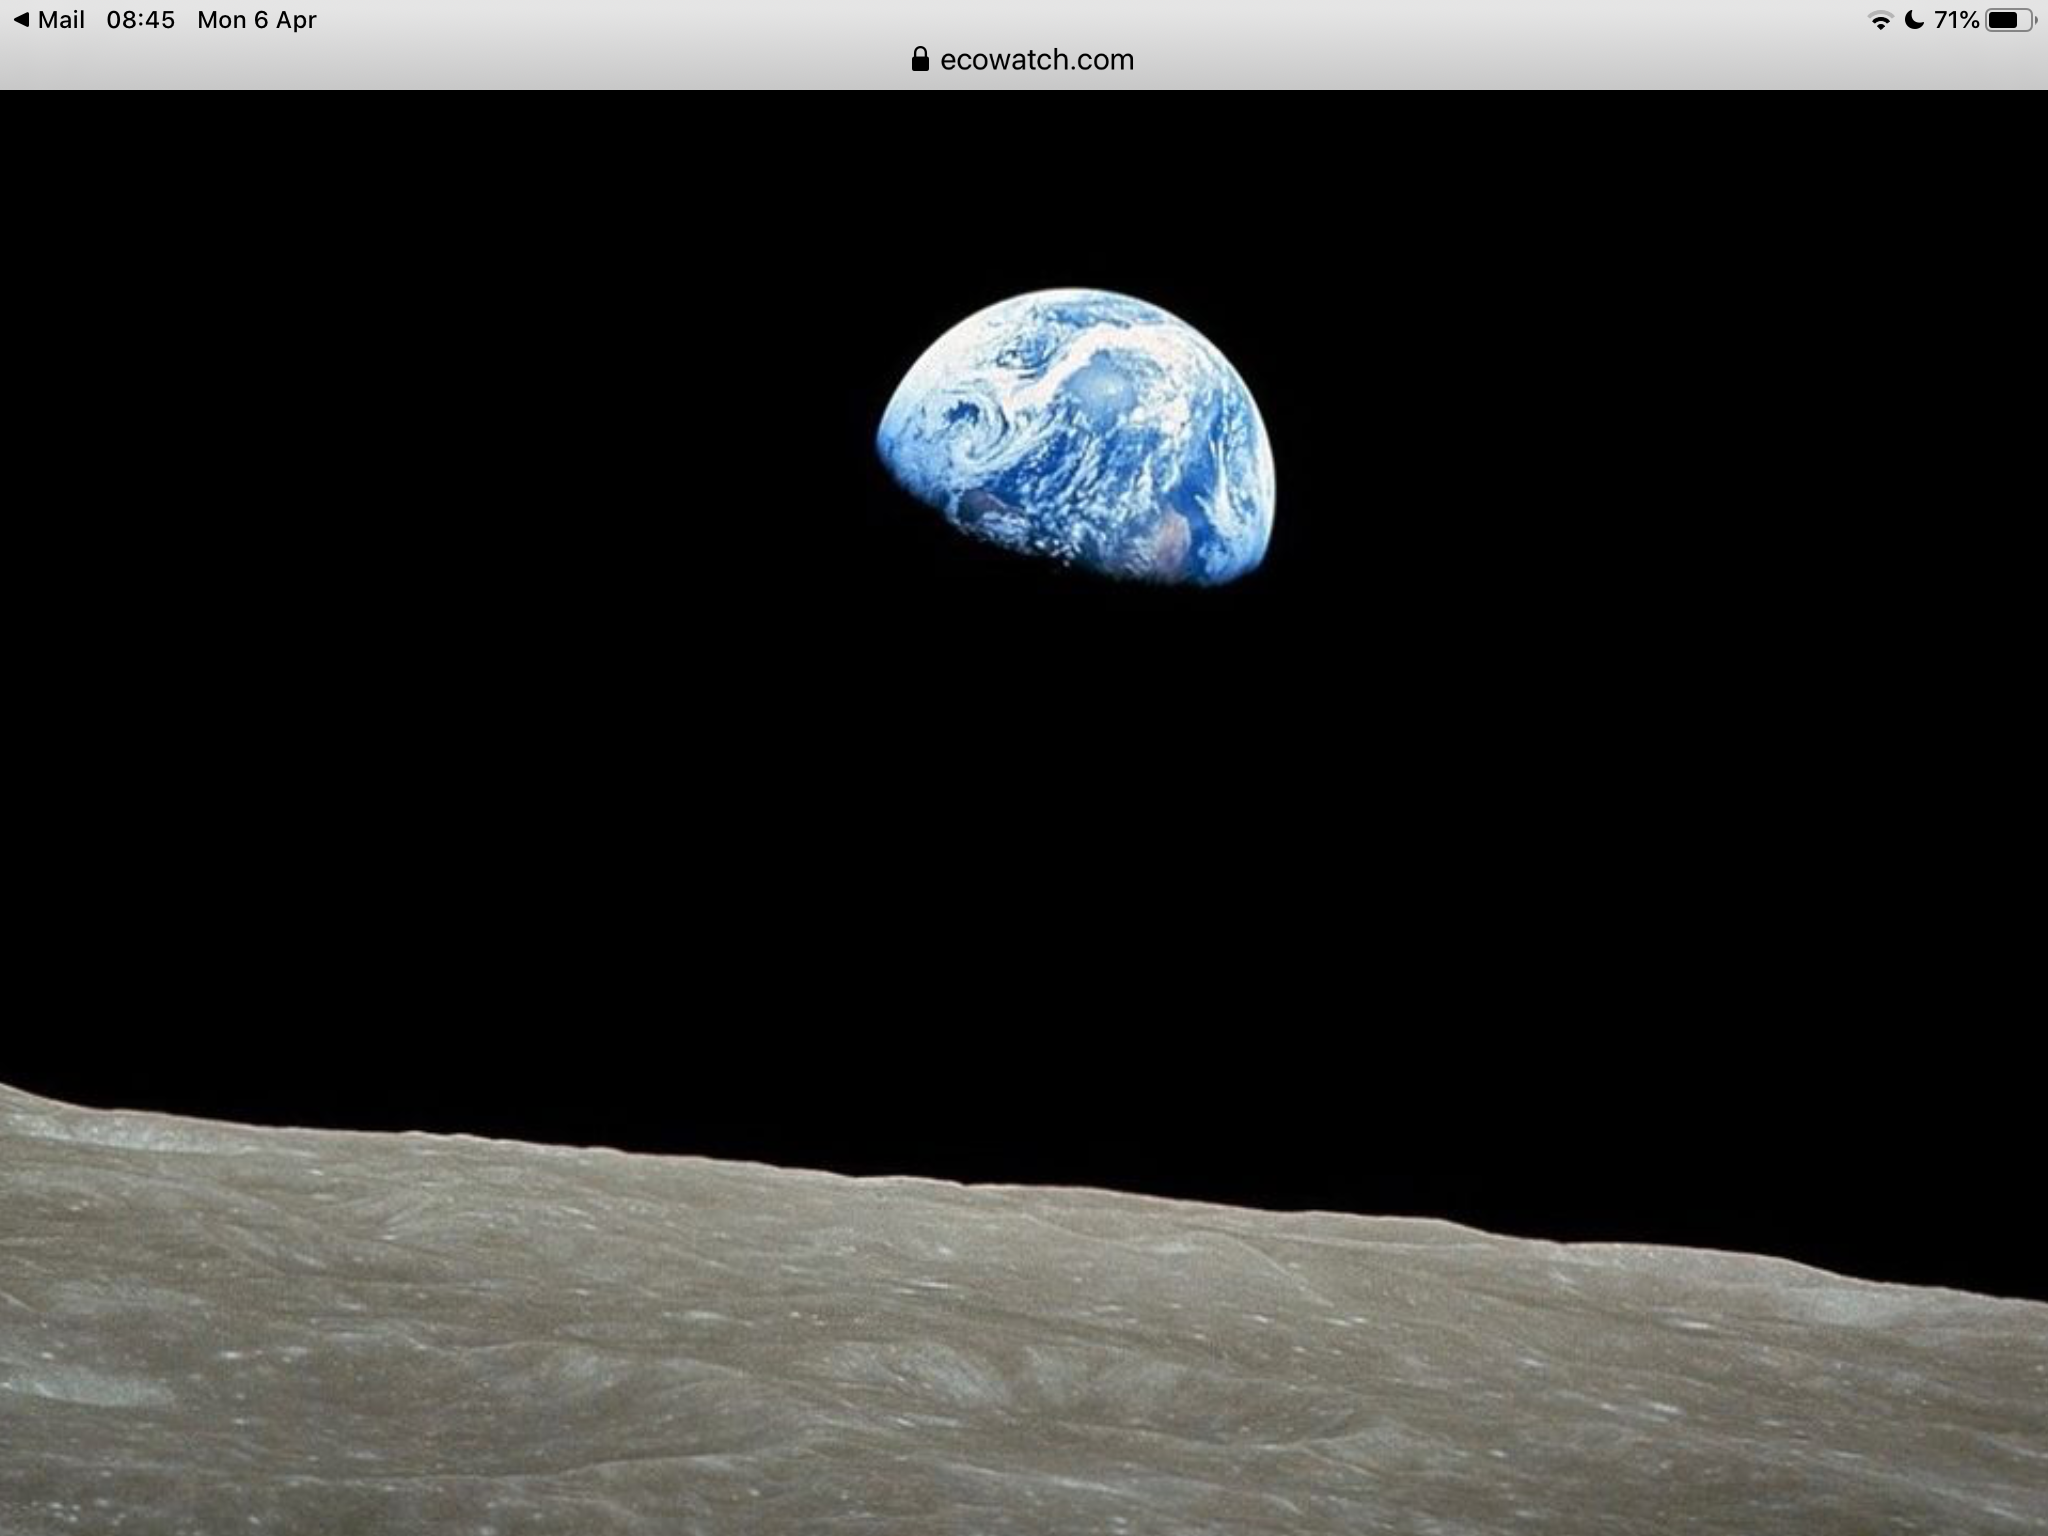
Task: Tap the Do Not Disturb moon icon
Action: [1914, 20]
